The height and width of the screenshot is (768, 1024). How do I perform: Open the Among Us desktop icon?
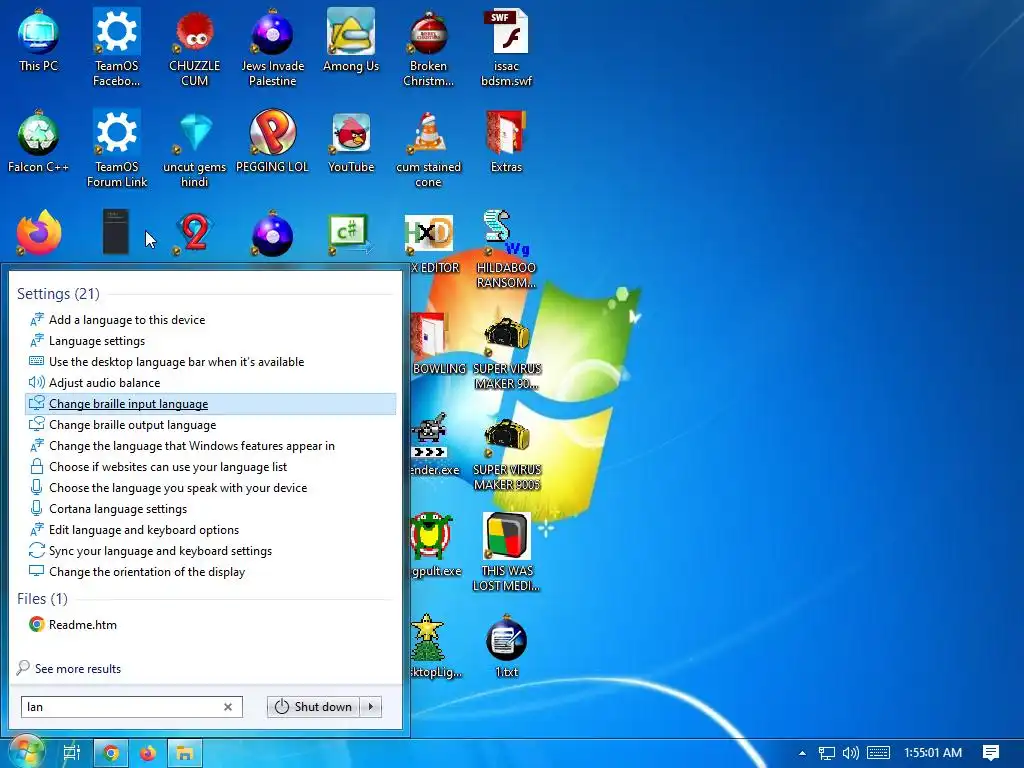[351, 39]
